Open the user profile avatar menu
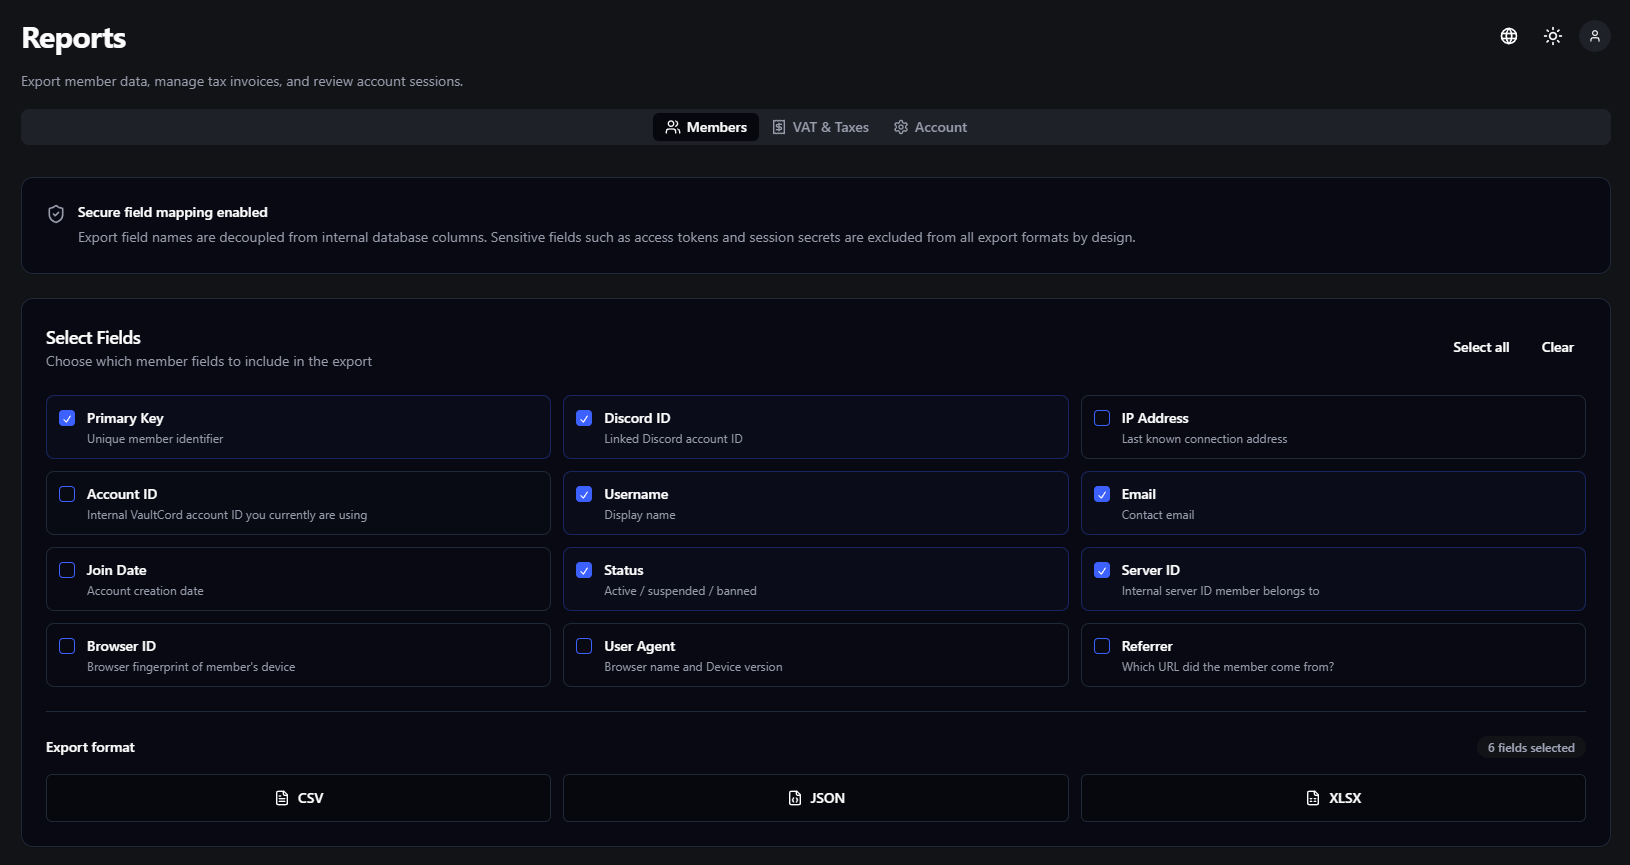Viewport: 1630px width, 865px height. click(x=1595, y=36)
